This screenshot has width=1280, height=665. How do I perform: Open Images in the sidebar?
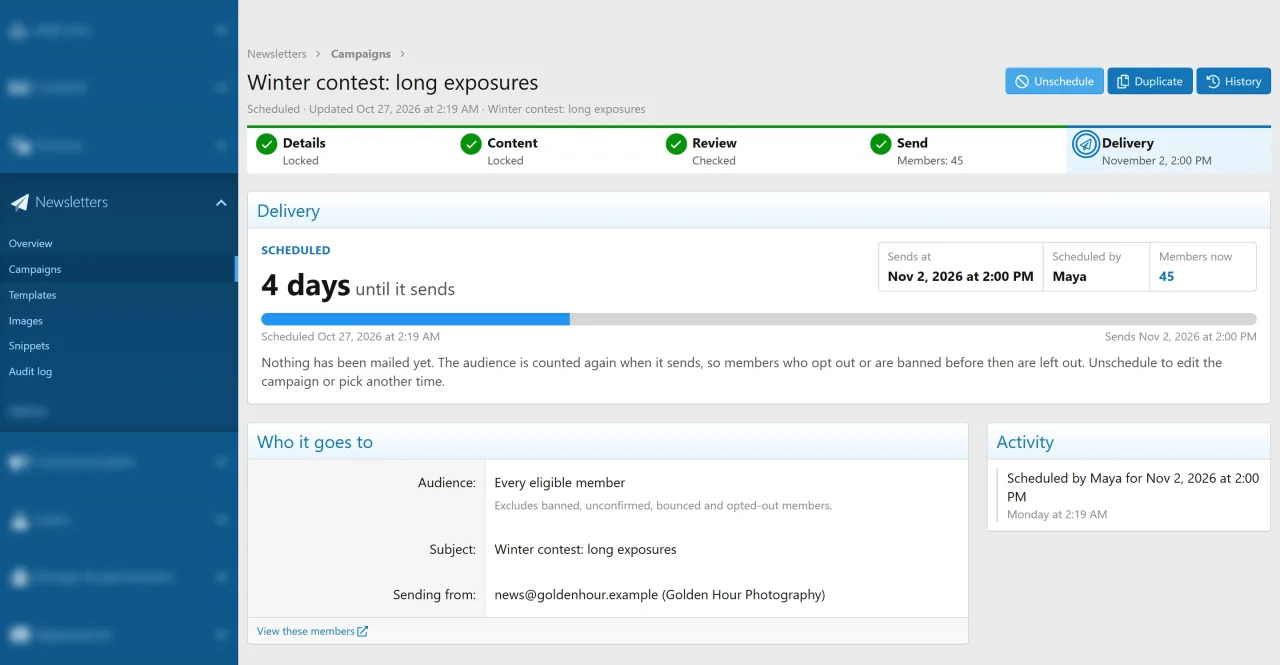pyautogui.click(x=119, y=321)
